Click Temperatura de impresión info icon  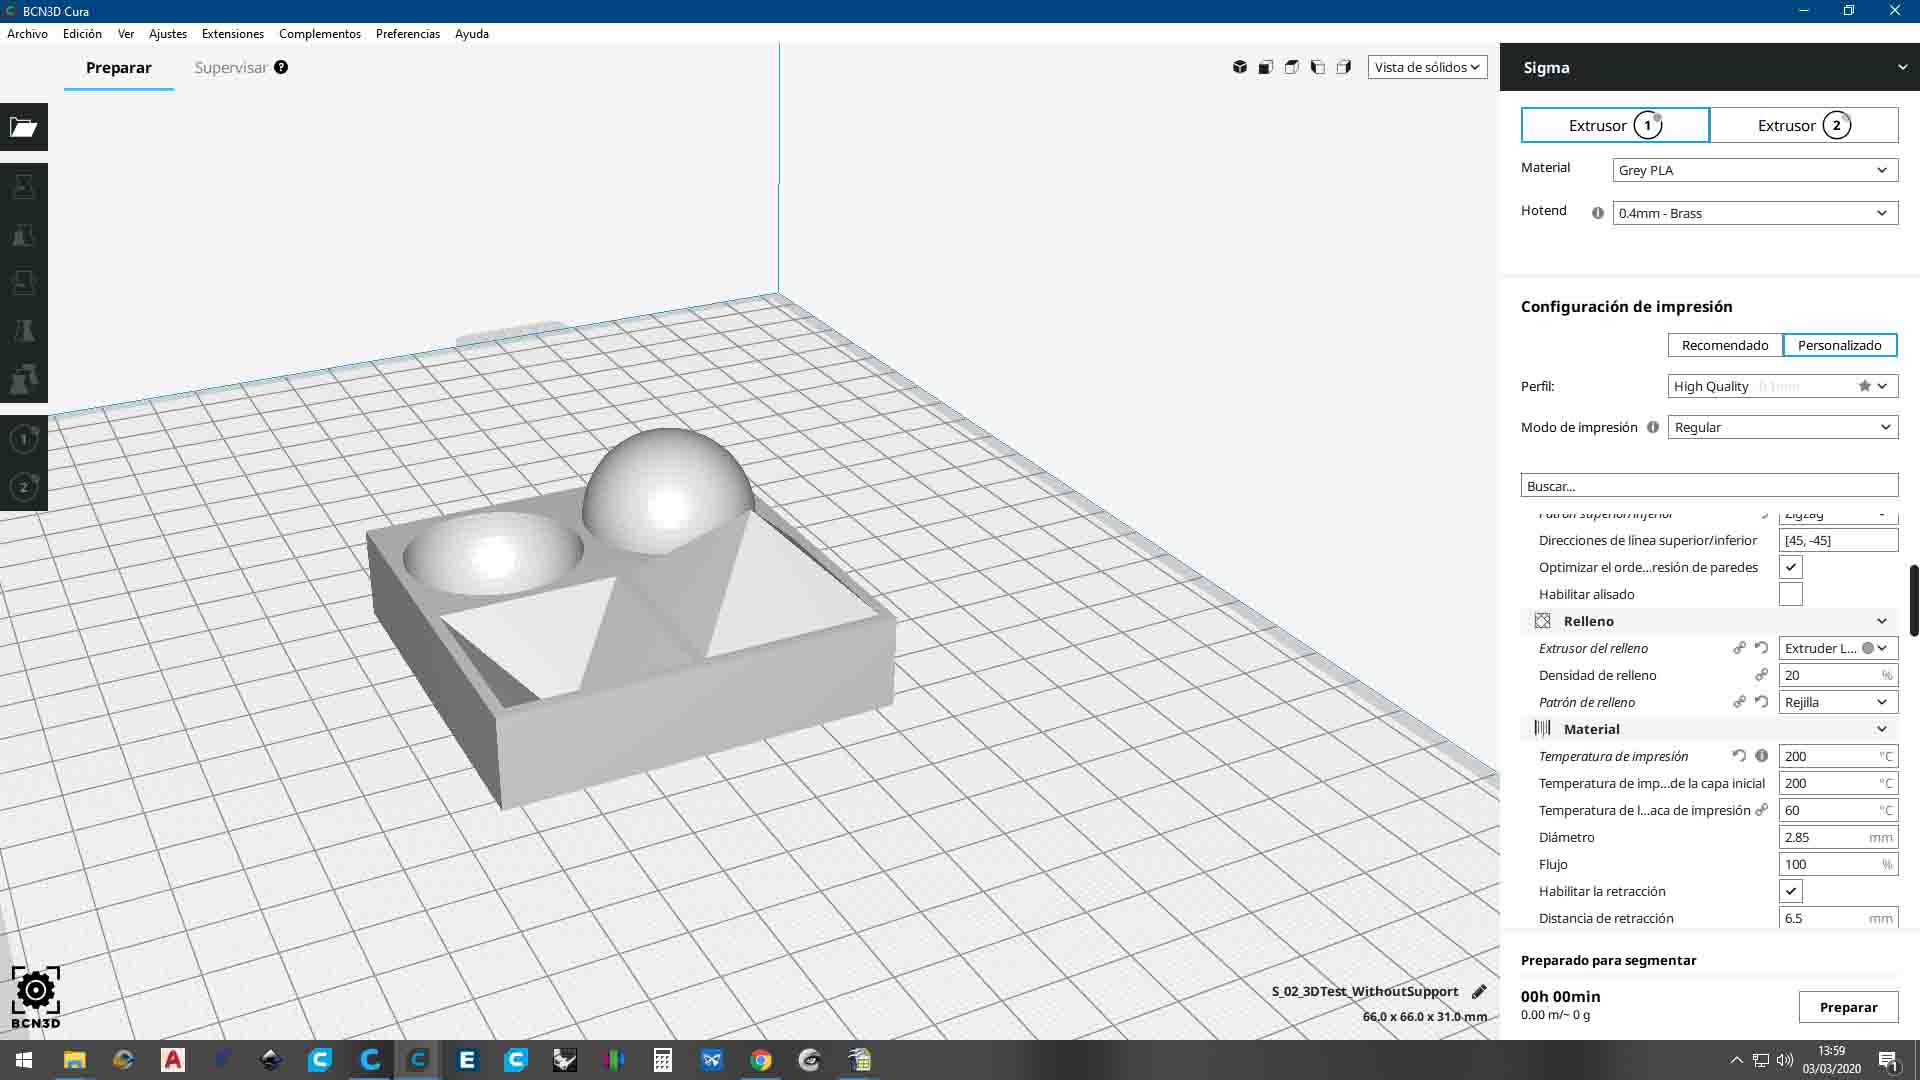(1761, 756)
